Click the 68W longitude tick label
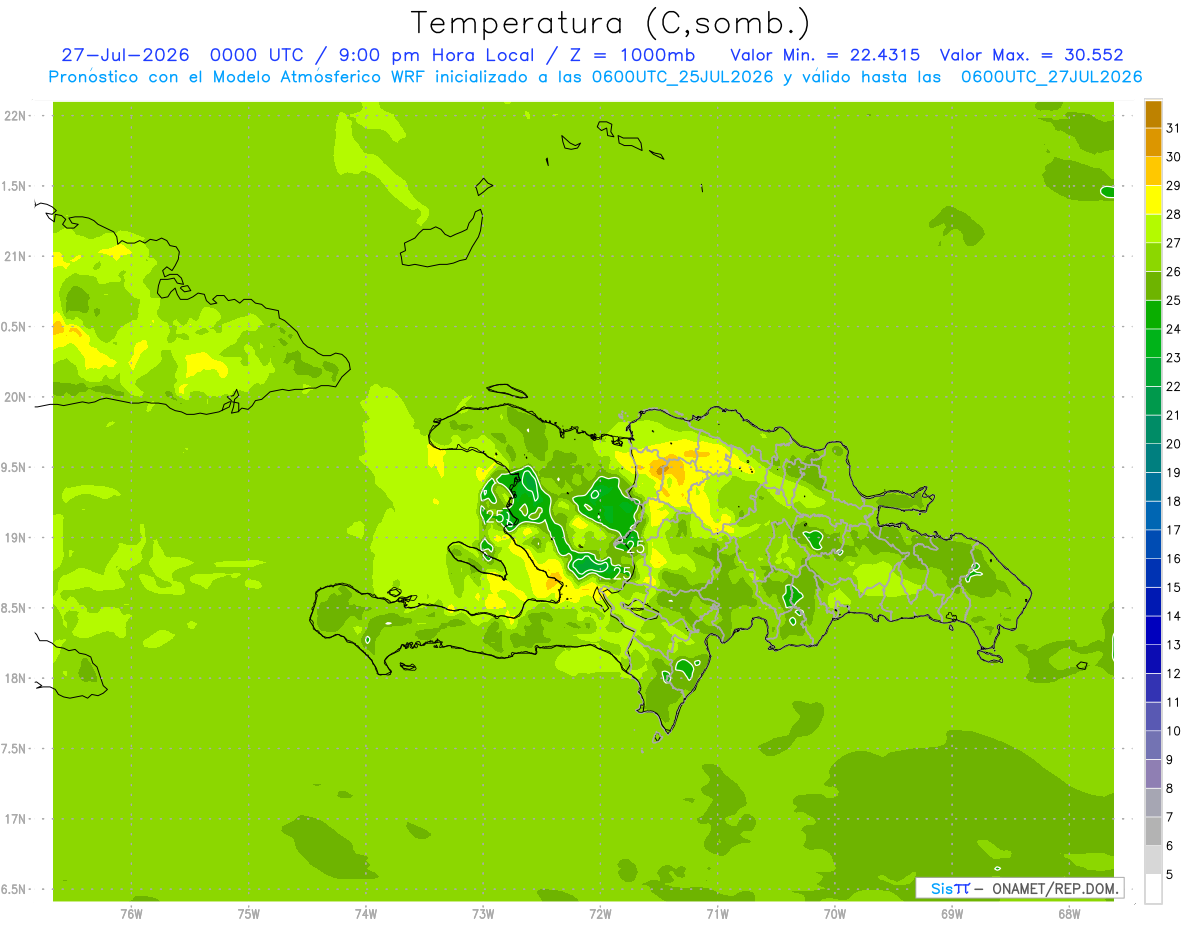The height and width of the screenshot is (927, 1200). point(1069,914)
